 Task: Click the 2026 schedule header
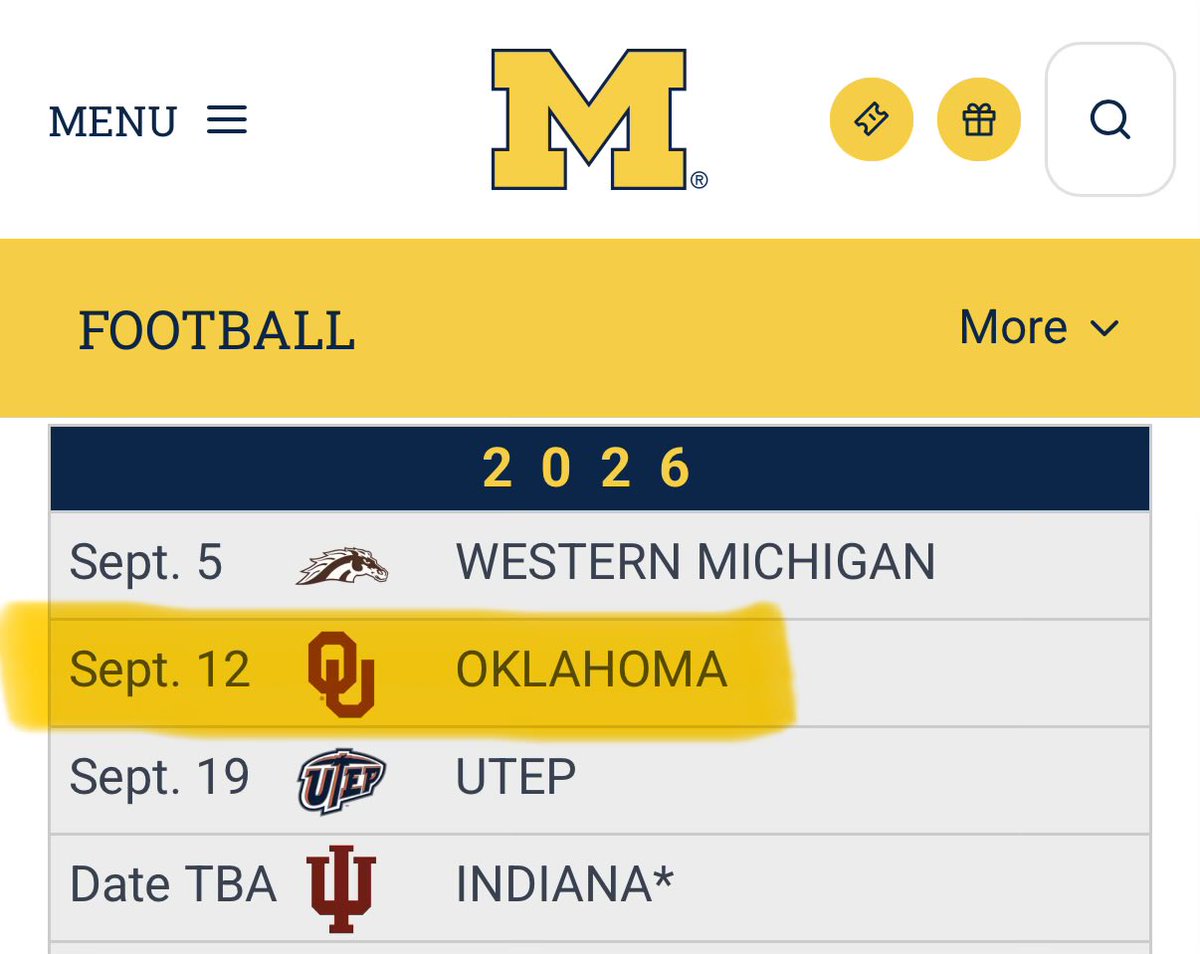[600, 468]
